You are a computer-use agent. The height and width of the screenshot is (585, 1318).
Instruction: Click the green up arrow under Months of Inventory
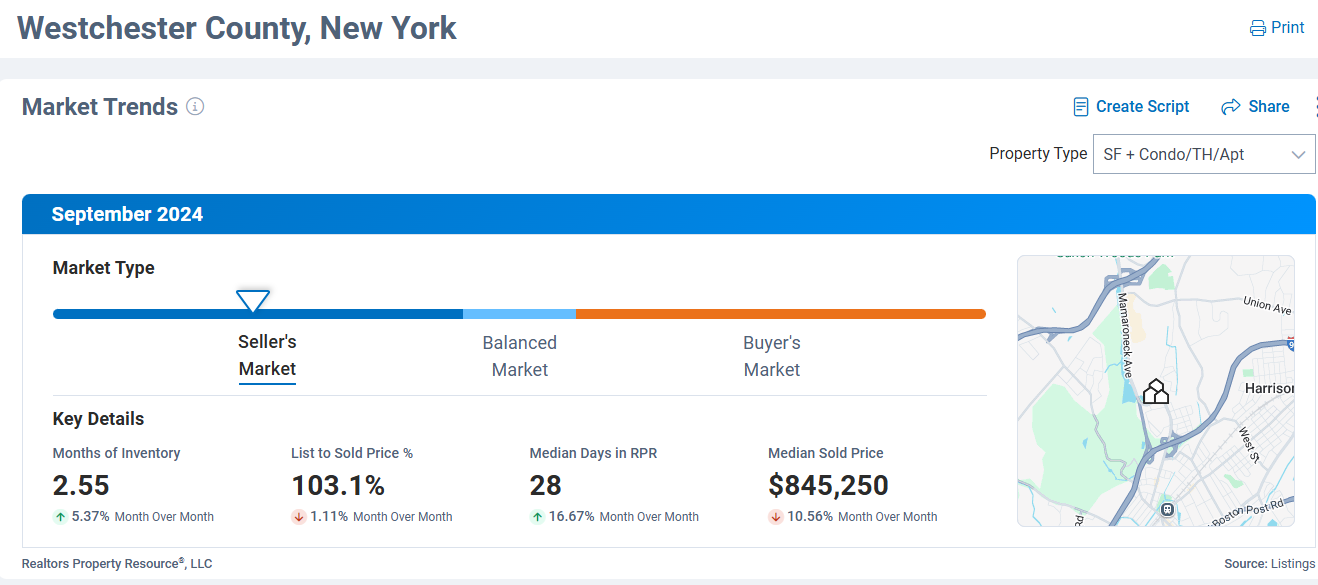(x=61, y=517)
